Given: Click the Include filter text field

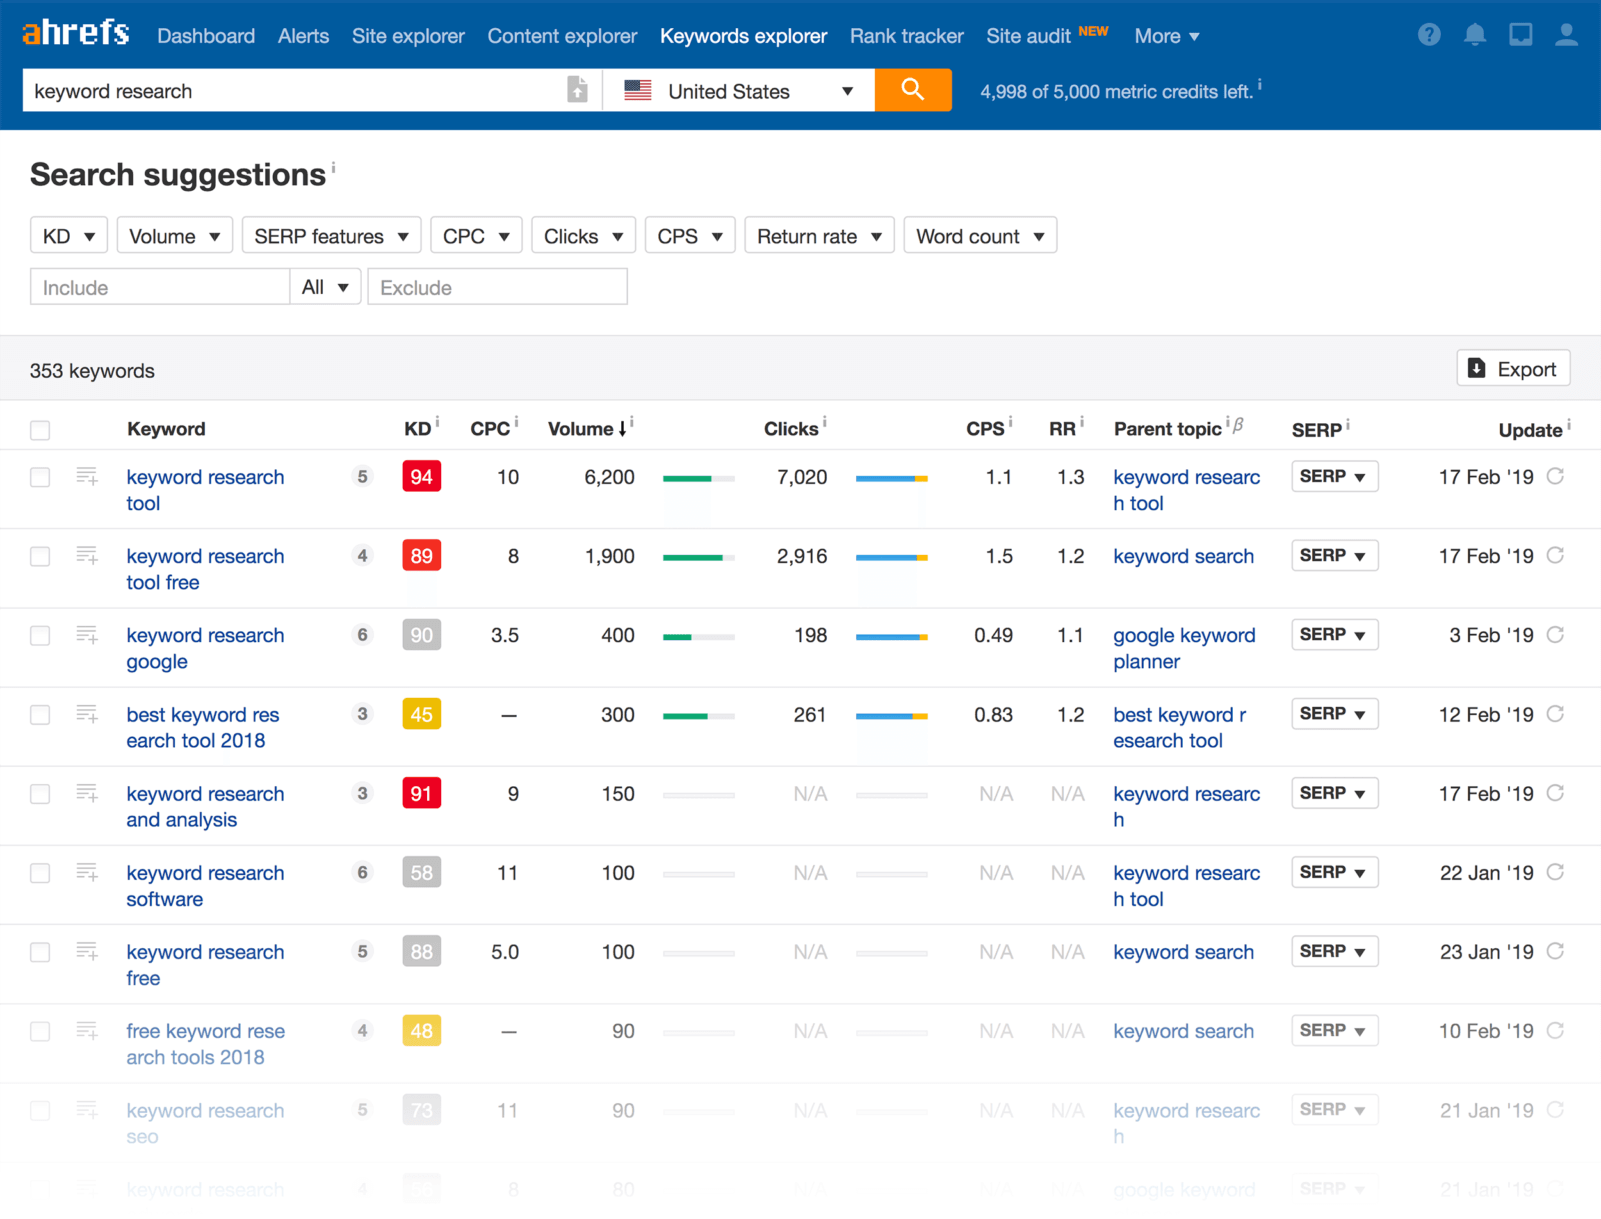Looking at the screenshot, I should pyautogui.click(x=160, y=287).
